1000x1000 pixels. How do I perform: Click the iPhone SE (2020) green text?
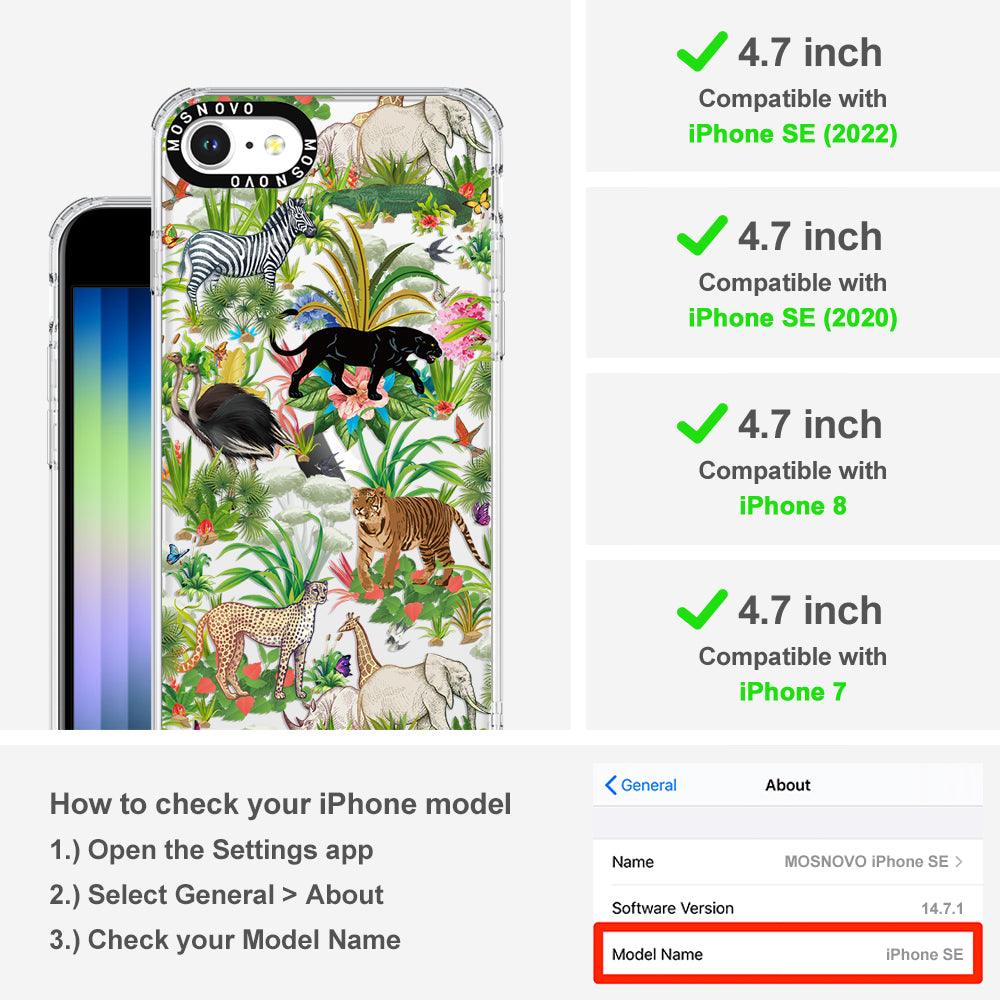click(793, 318)
